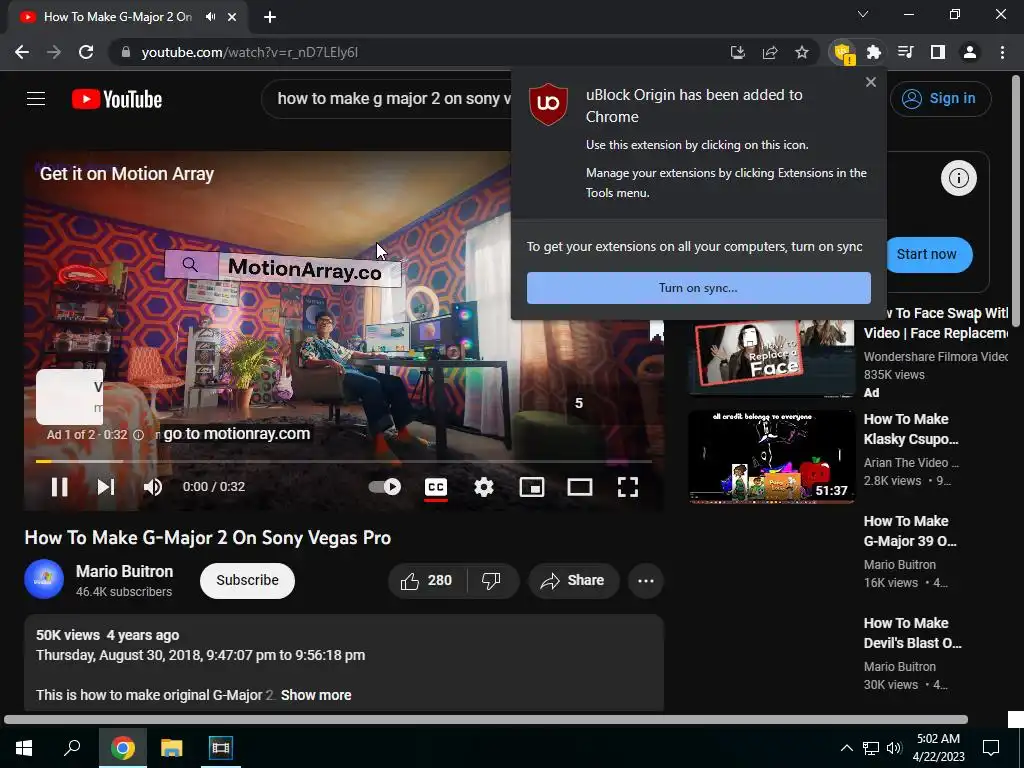Go back to previous page
The width and height of the screenshot is (1024, 768).
[22, 52]
